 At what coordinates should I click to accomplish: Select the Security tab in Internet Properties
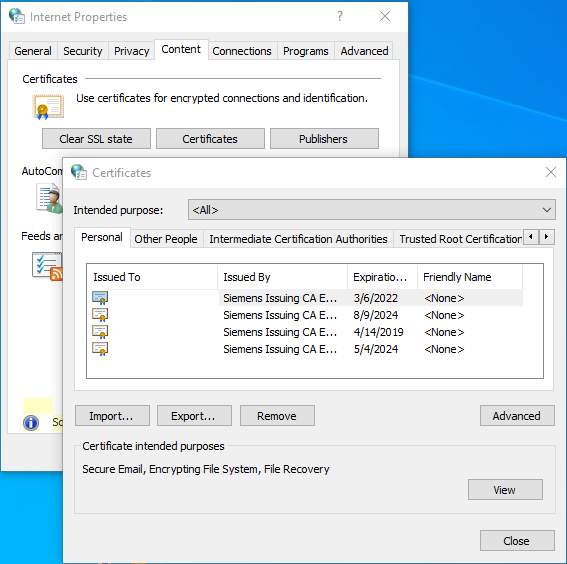tap(83, 51)
